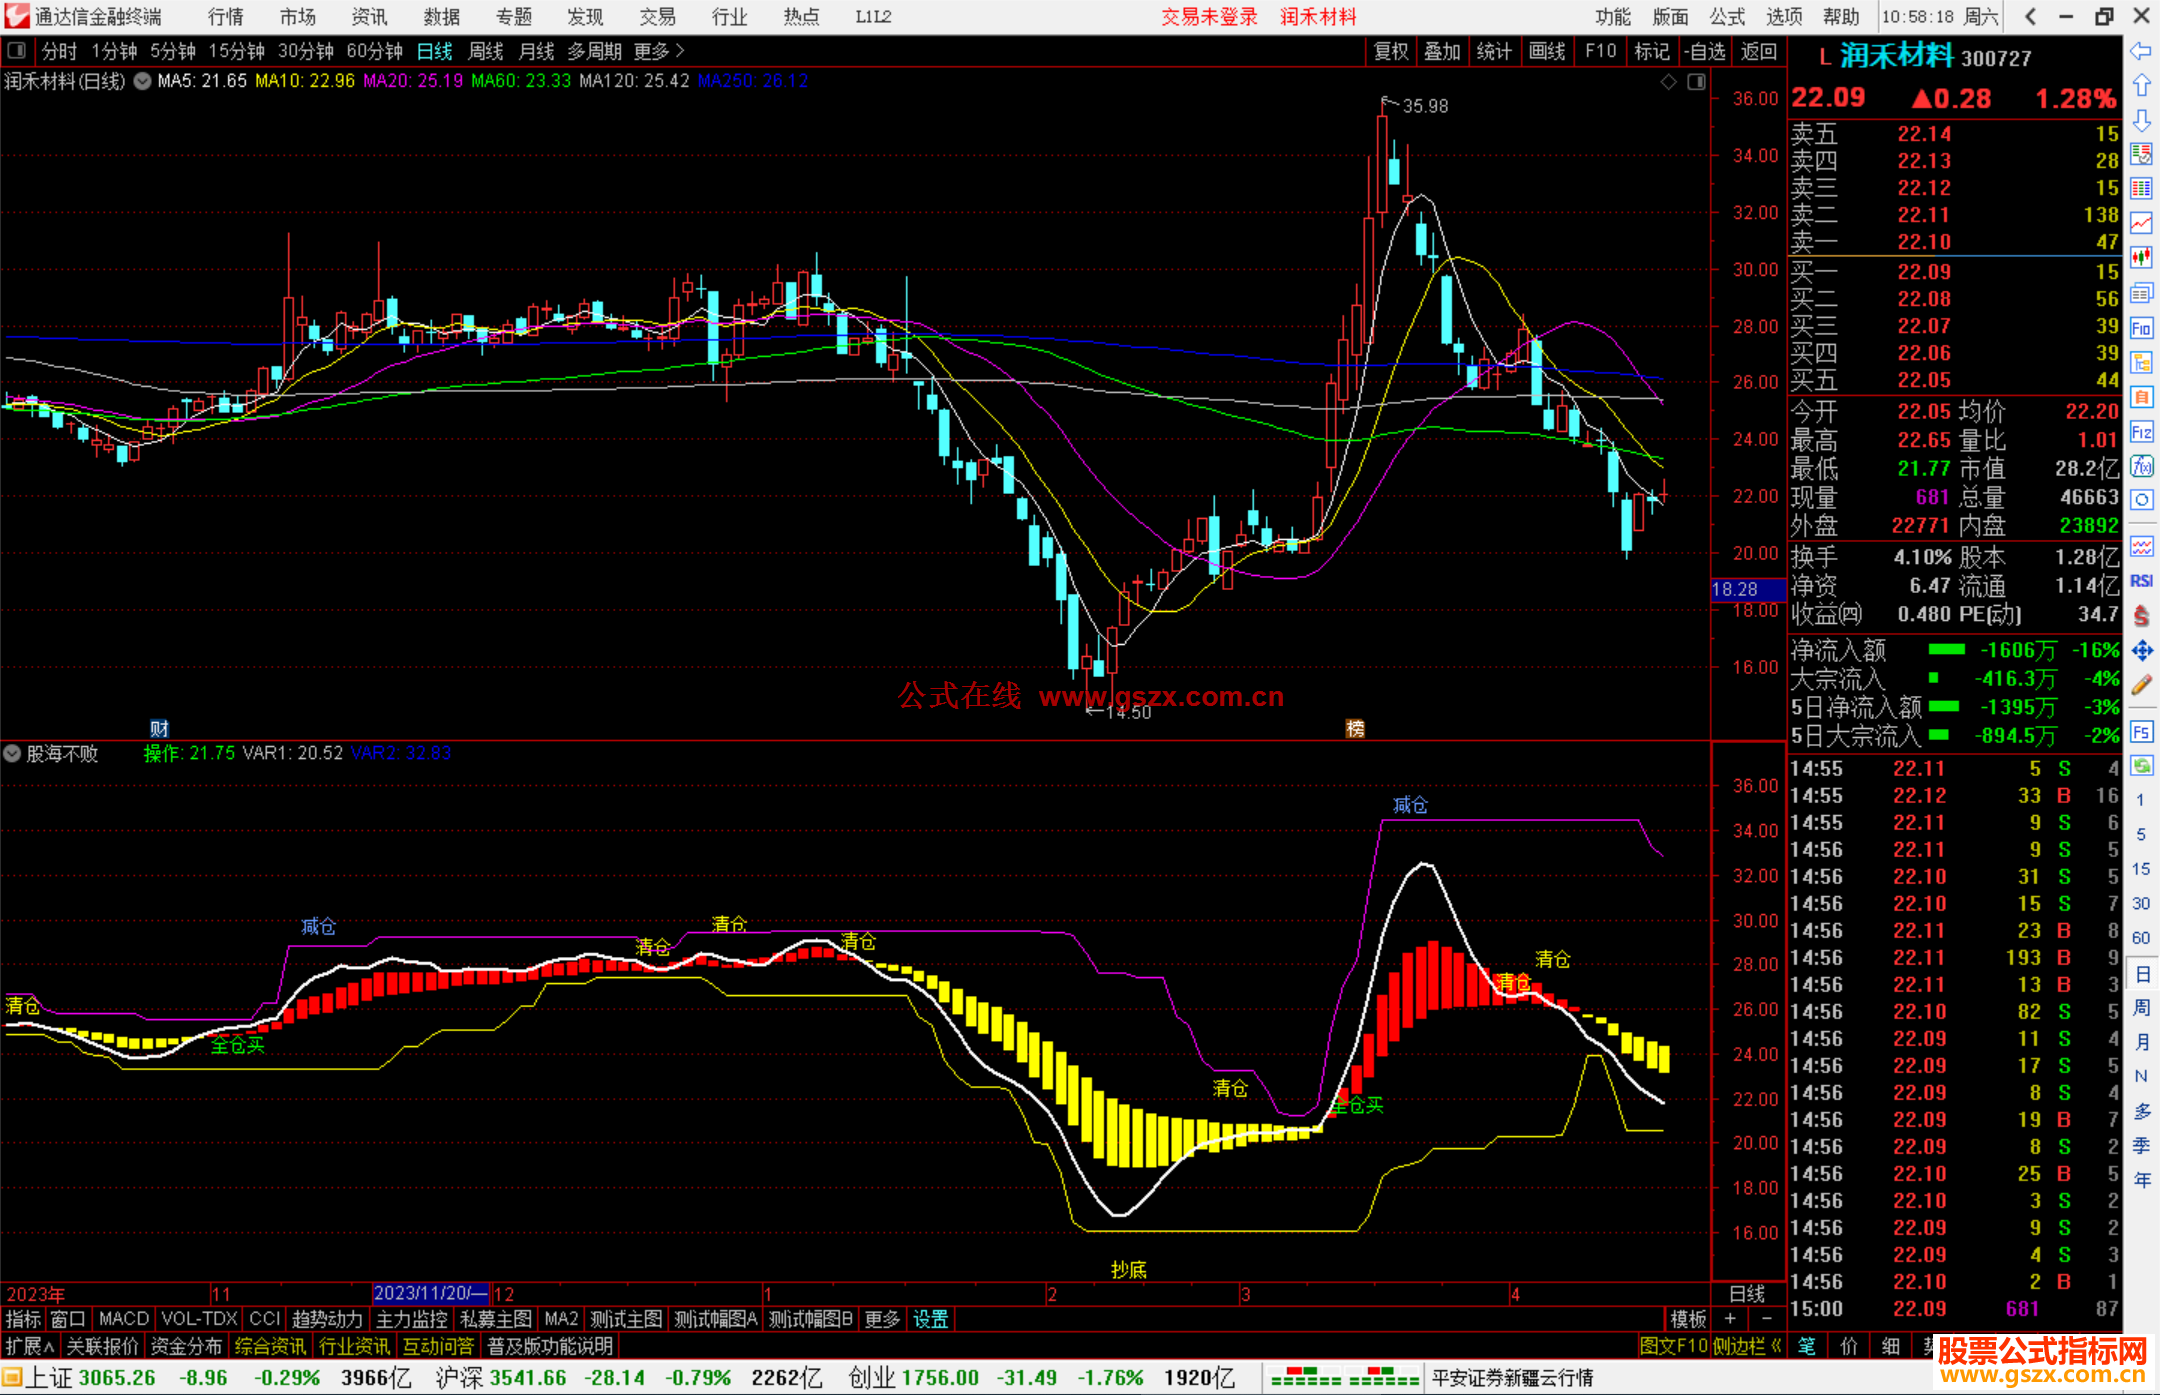Click the 复权 button
The image size is (2160, 1395).
pyautogui.click(x=1390, y=51)
